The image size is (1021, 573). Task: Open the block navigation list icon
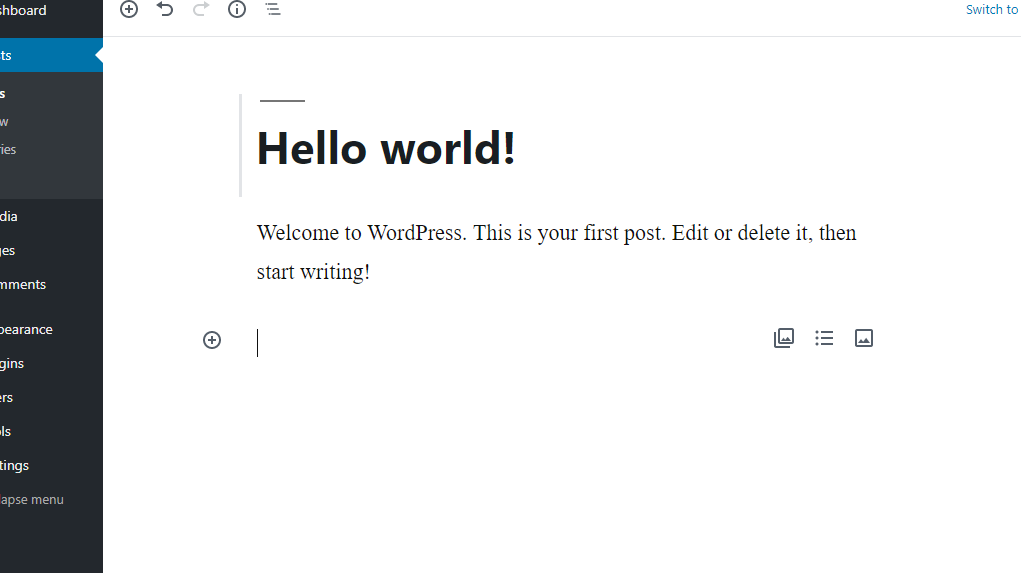click(273, 10)
